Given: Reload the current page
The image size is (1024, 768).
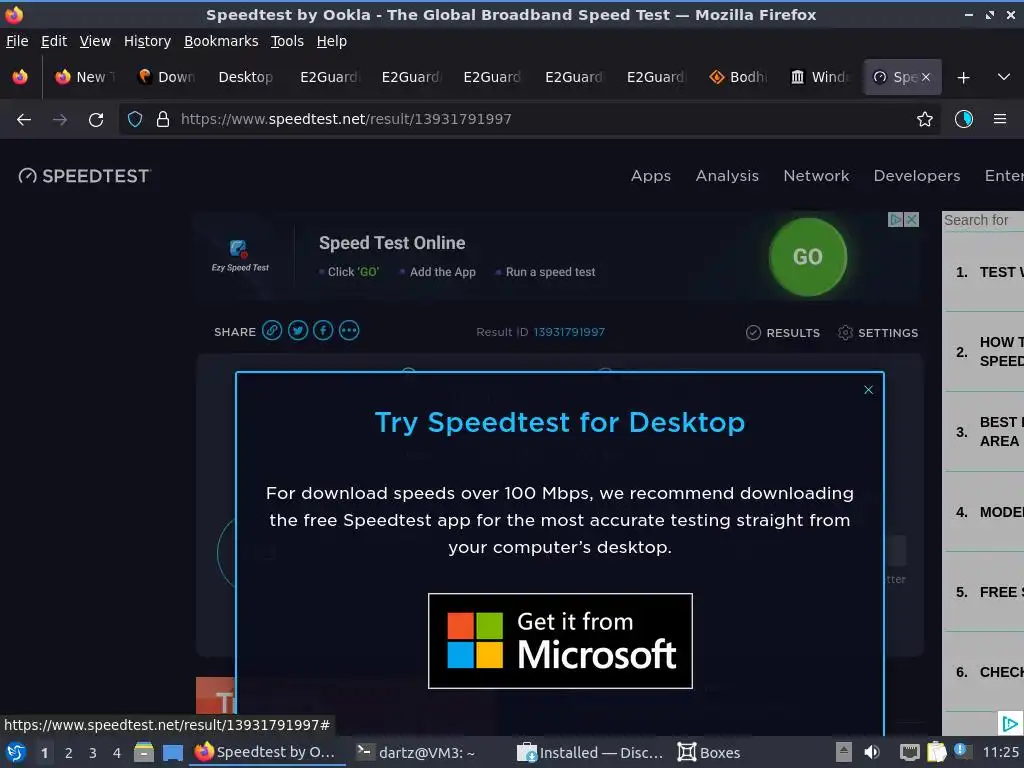Looking at the screenshot, I should (96, 120).
